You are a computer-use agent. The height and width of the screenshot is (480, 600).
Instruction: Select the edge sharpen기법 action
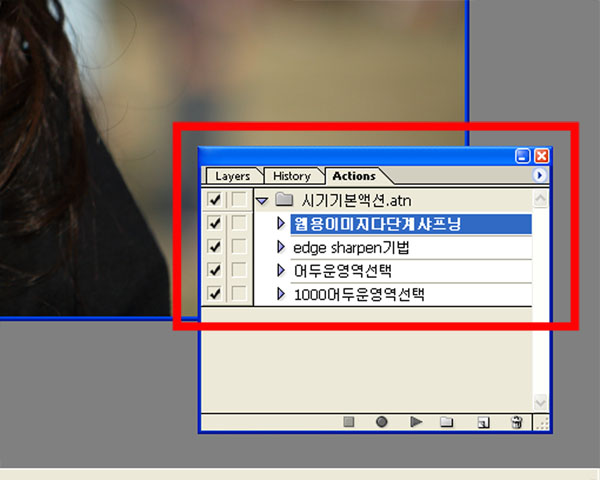pyautogui.click(x=411, y=248)
